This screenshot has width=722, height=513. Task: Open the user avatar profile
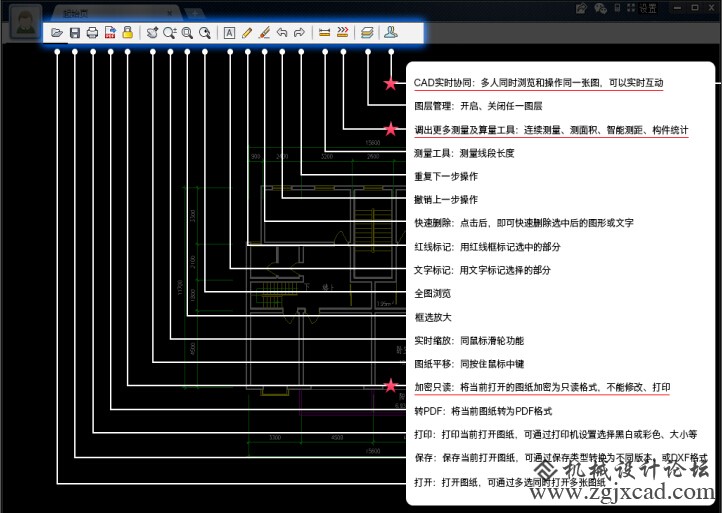tap(26, 22)
